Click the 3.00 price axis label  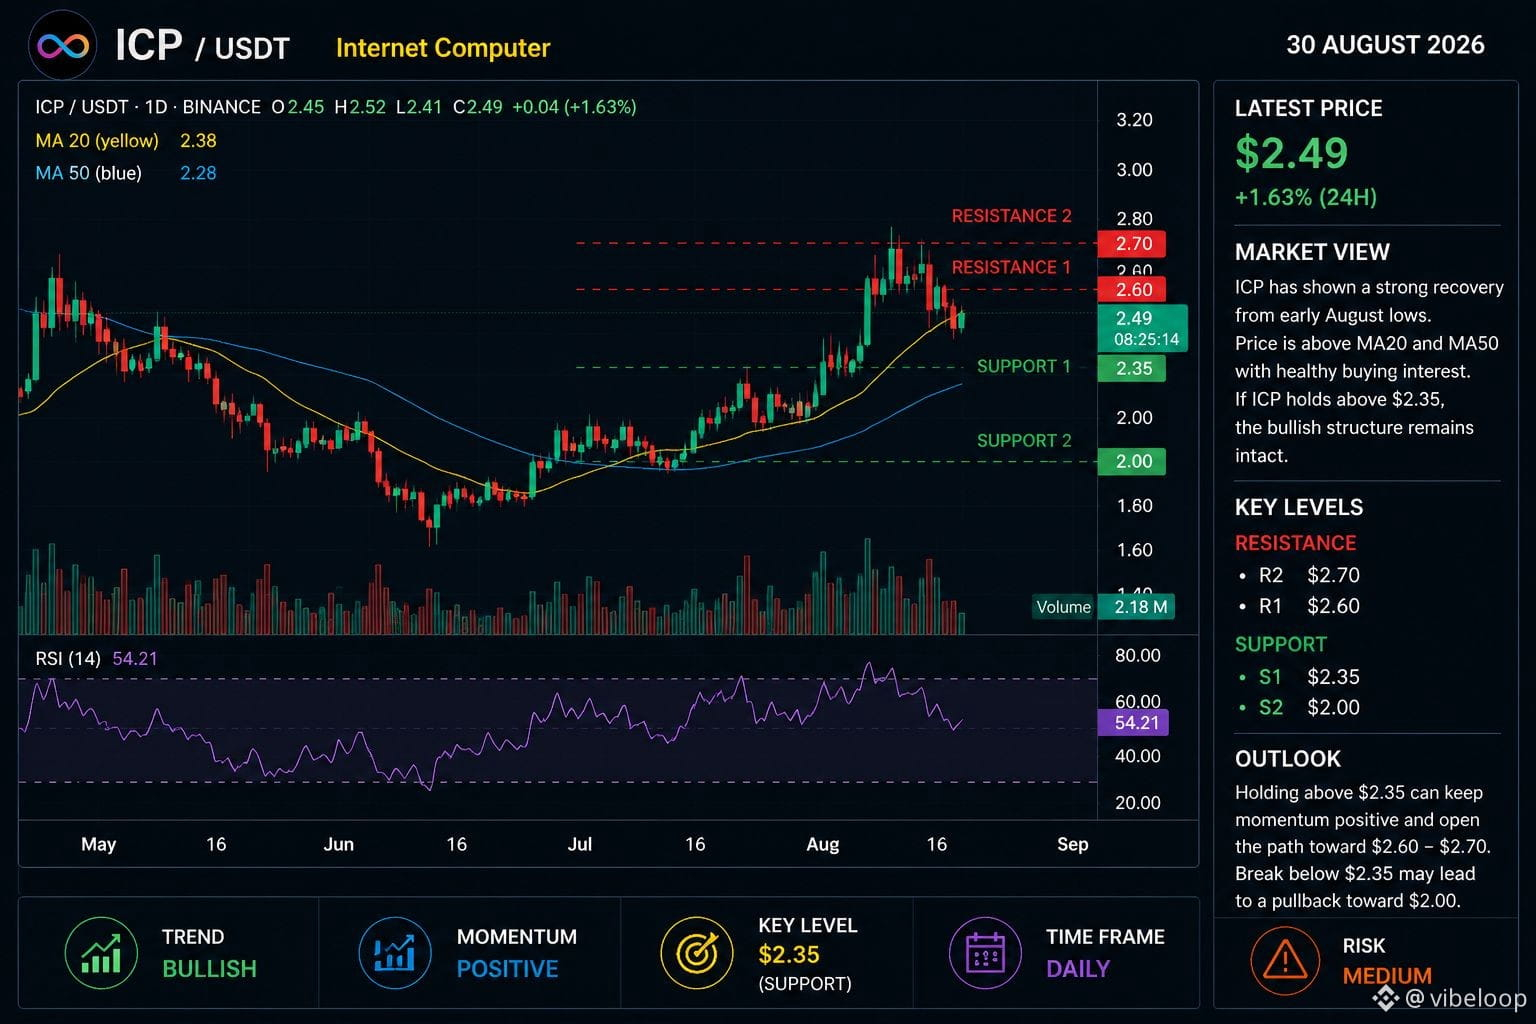point(1134,170)
